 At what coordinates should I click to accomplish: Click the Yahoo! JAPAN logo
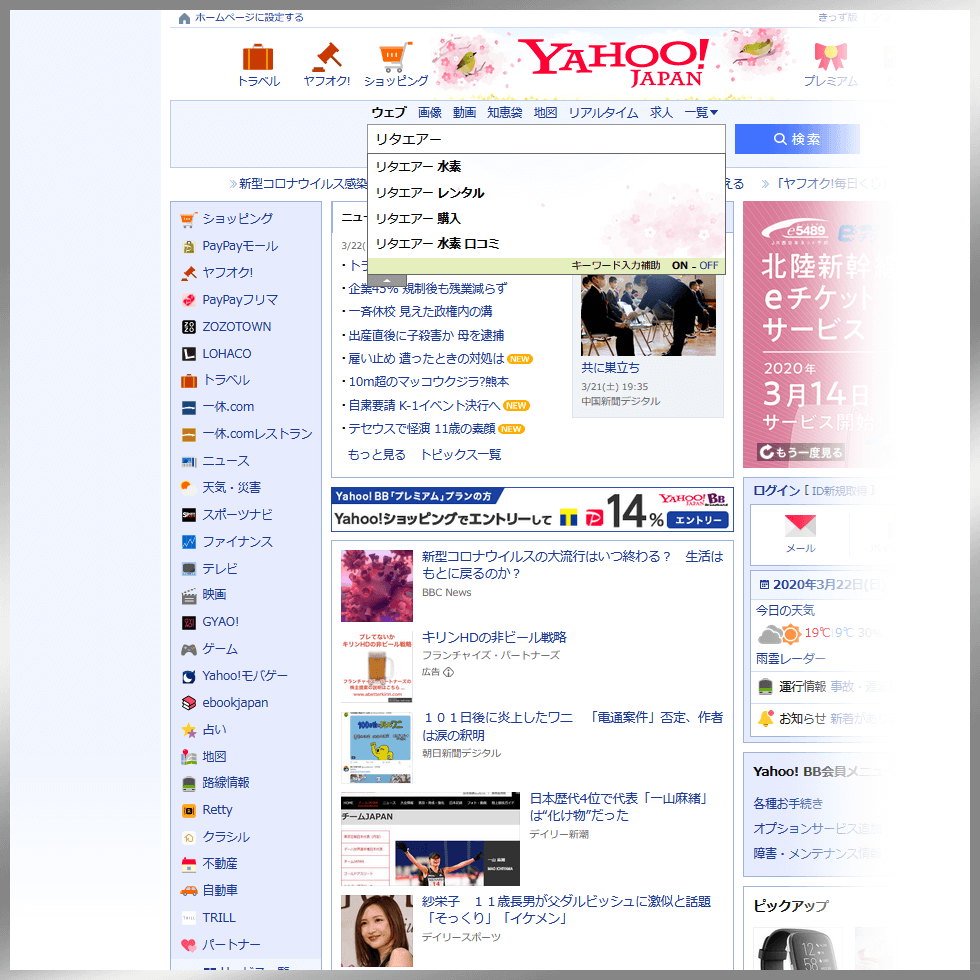point(616,62)
